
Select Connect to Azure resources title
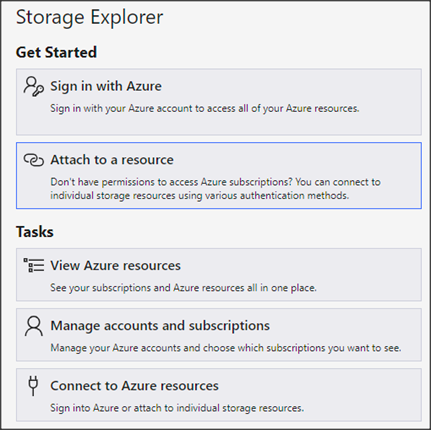point(134,386)
